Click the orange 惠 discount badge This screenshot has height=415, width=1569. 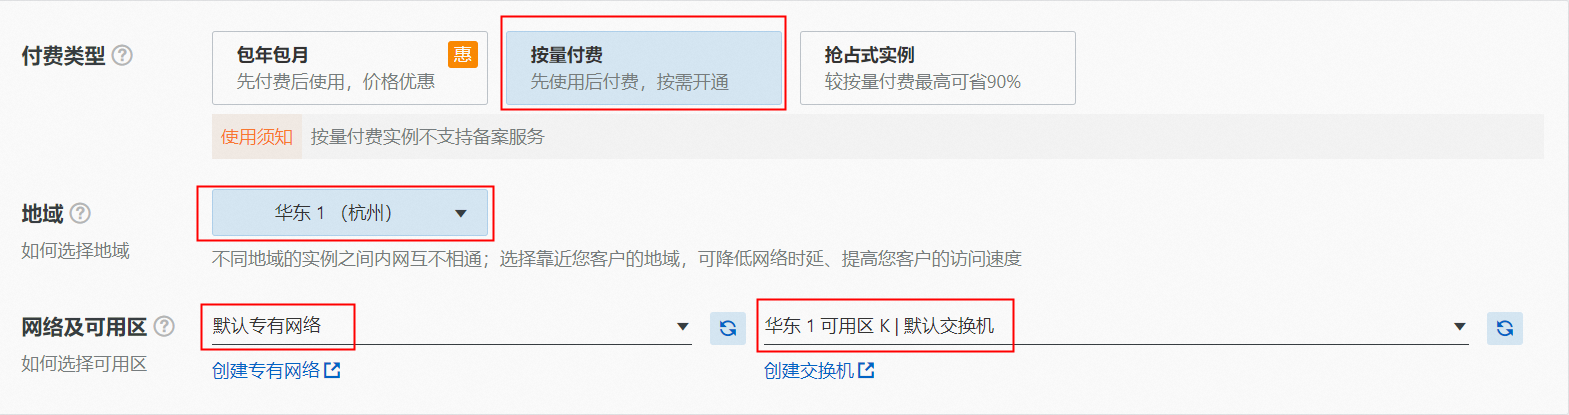pyautogui.click(x=463, y=54)
